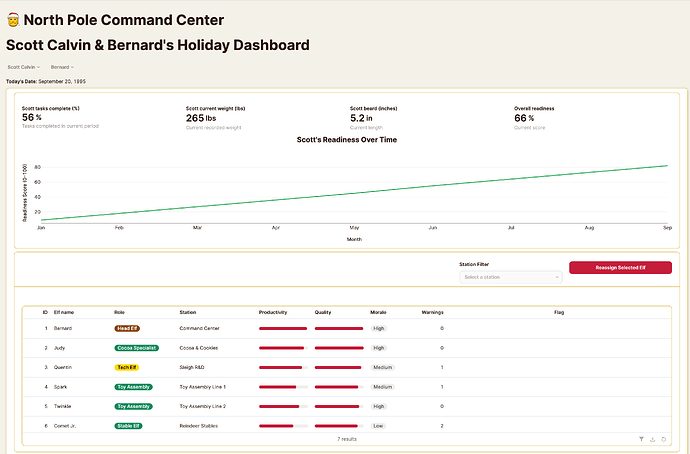
Task: Click the Santa emoji logo
Action: pyautogui.click(x=13, y=21)
